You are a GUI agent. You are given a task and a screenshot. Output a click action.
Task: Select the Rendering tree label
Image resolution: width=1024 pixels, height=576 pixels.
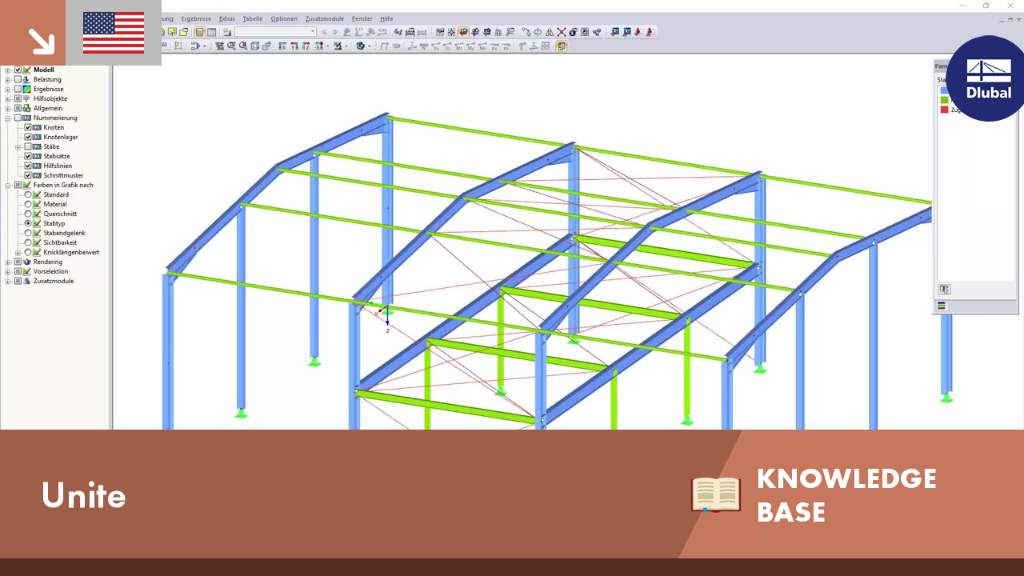[x=48, y=262]
